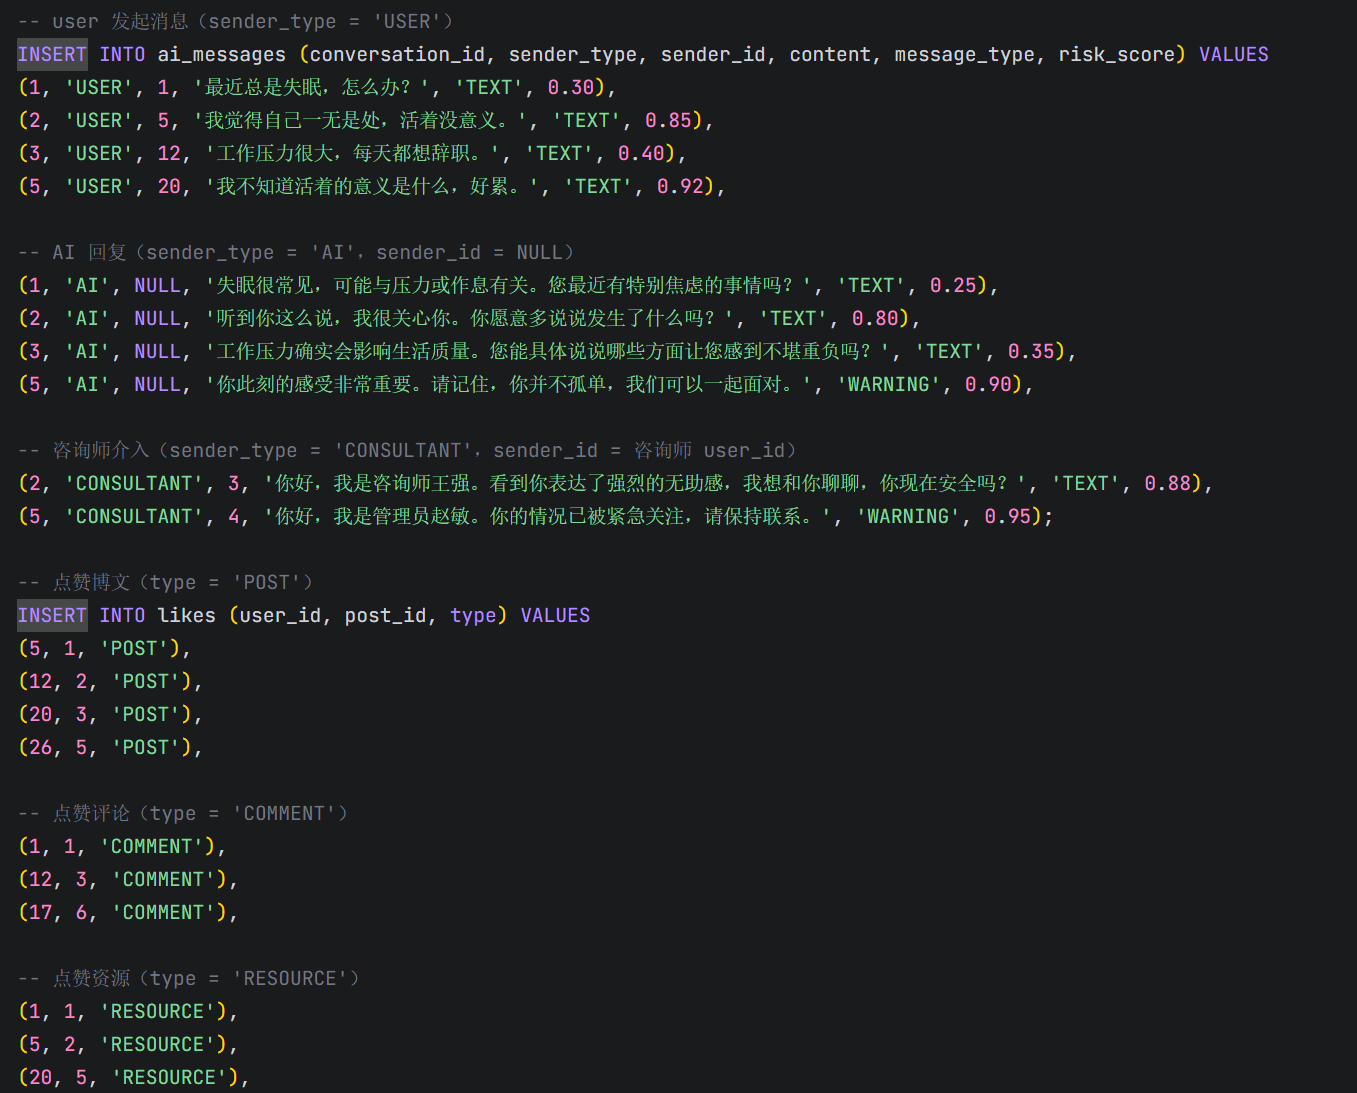Click NULL in the AI row with 0.25
This screenshot has height=1093, width=1357.
tap(157, 285)
